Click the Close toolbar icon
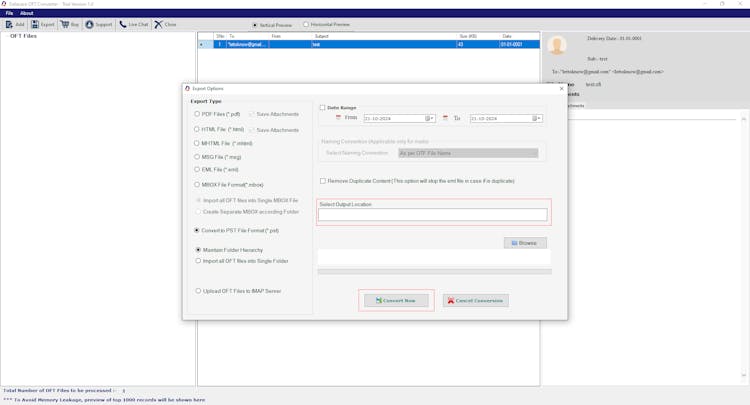Viewport: 750px width, 405px height. [x=158, y=24]
